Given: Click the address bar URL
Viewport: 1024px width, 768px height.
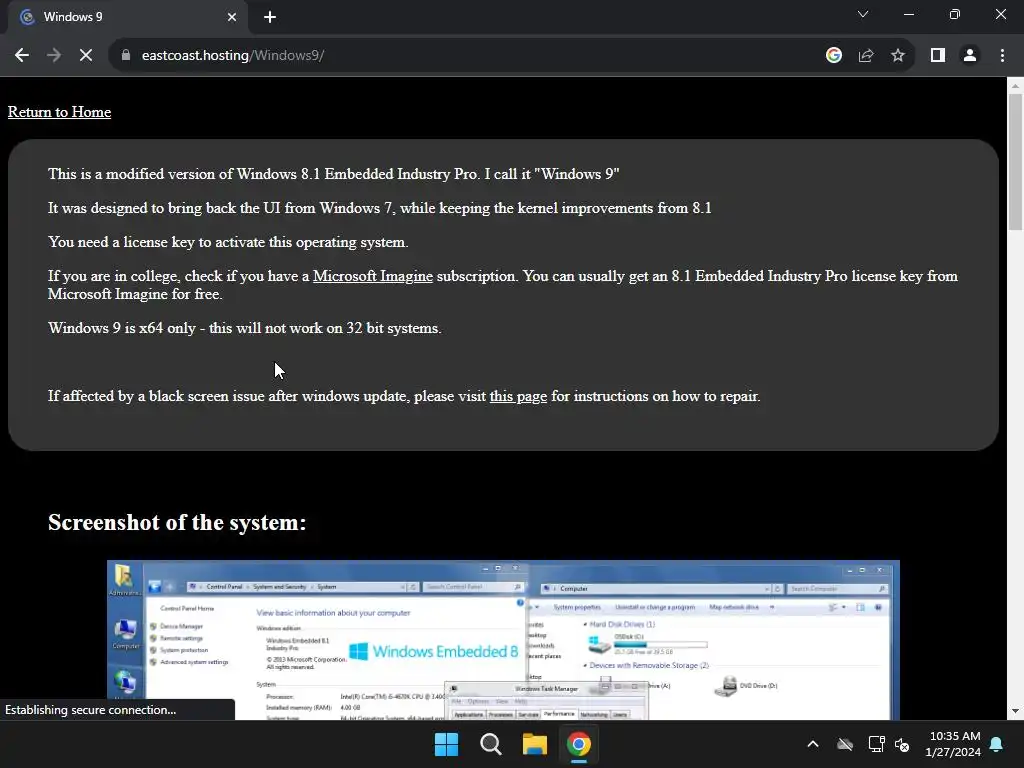Looking at the screenshot, I should (233, 56).
